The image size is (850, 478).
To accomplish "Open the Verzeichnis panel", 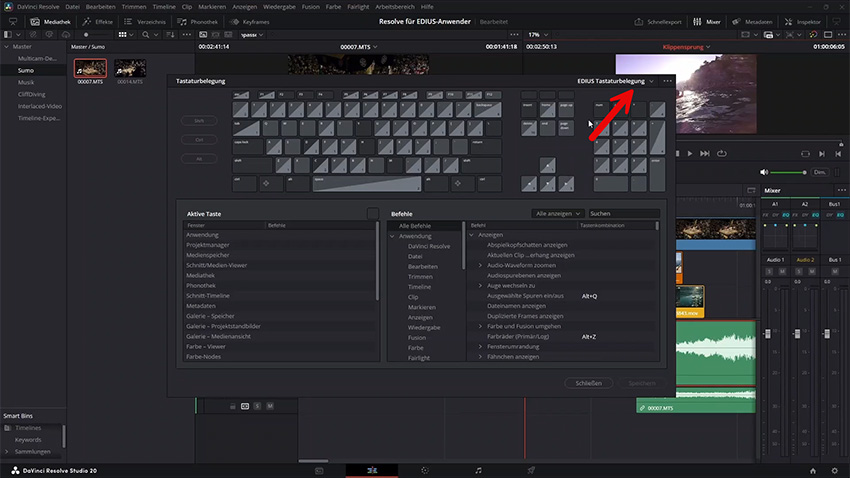I will 145,22.
